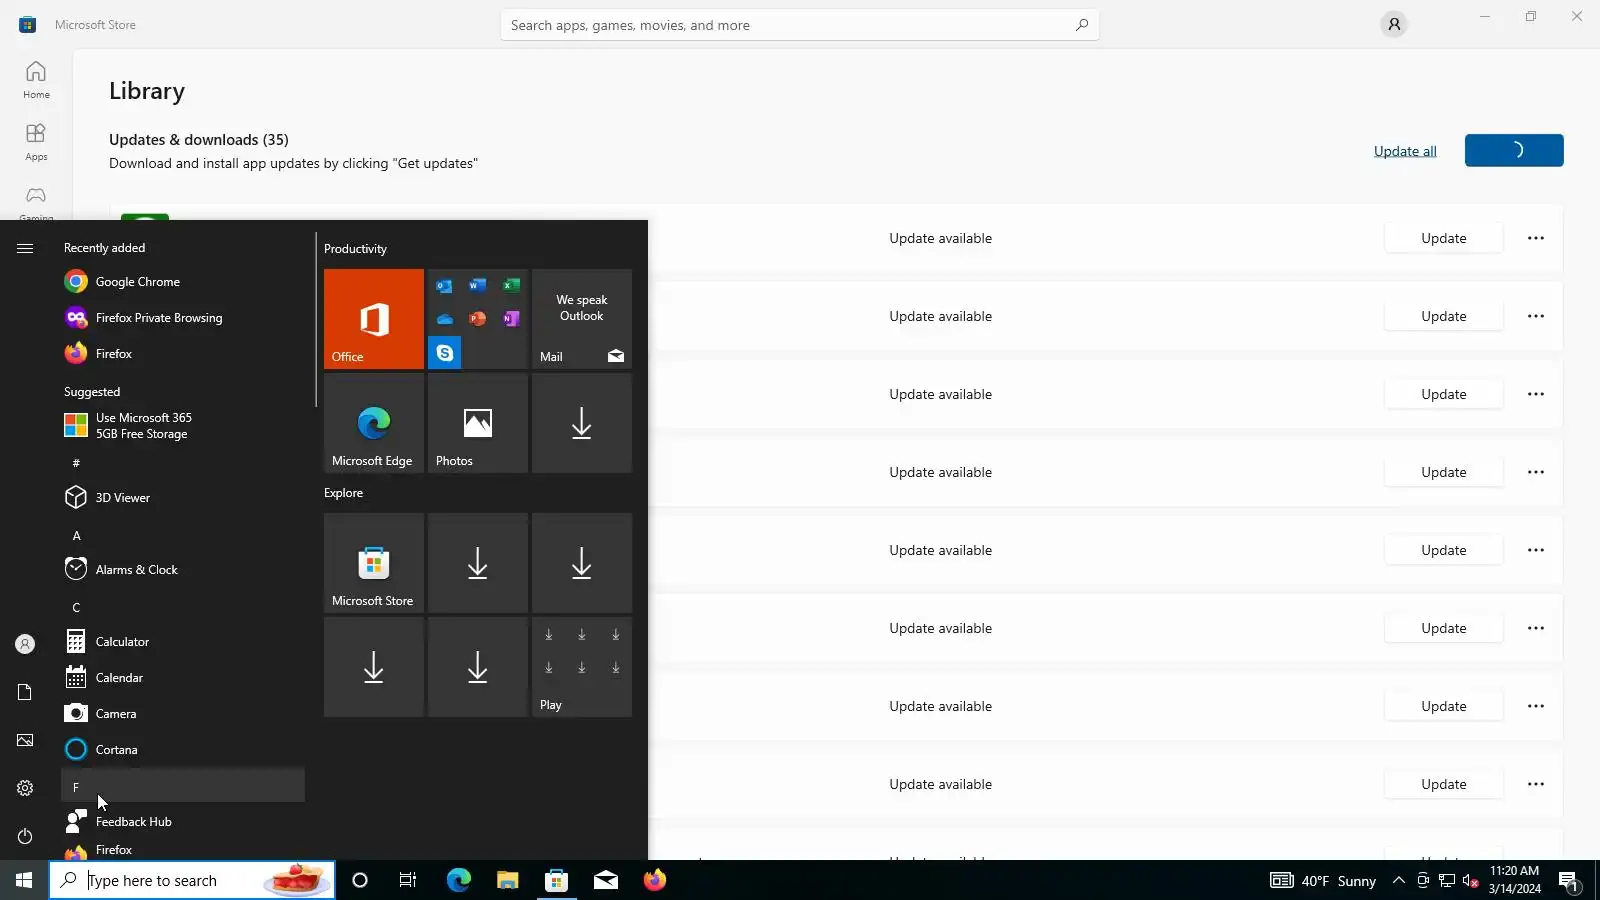Open the taskbar clock and date

pos(1514,880)
